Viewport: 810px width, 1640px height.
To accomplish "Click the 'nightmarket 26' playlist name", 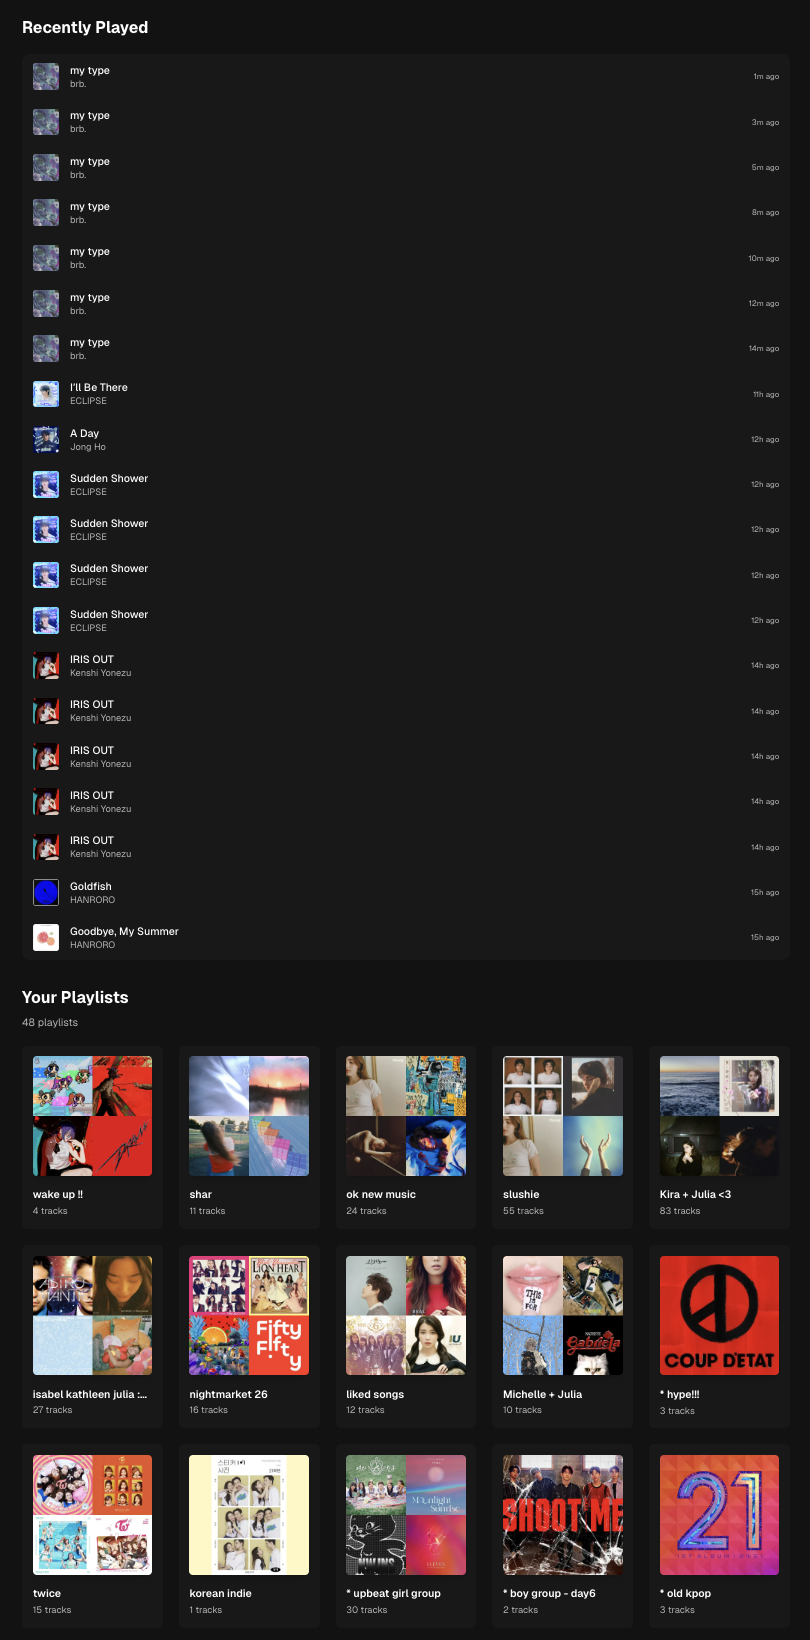I will click(x=228, y=1394).
